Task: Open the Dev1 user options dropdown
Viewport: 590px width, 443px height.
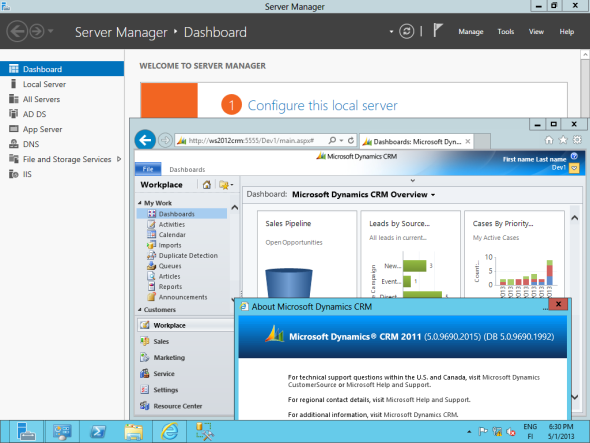Action: click(x=574, y=168)
